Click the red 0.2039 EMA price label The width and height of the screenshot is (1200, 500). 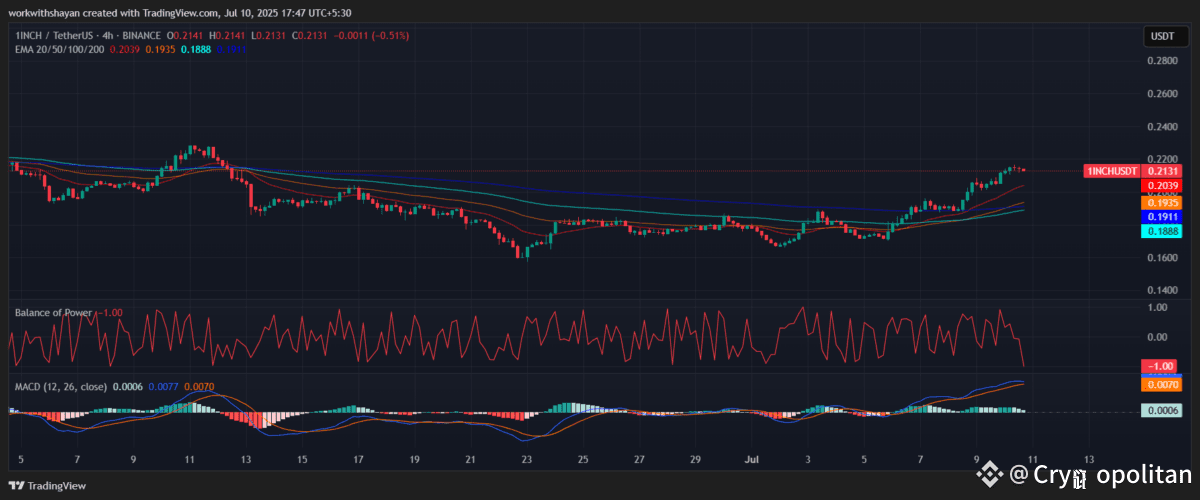pyautogui.click(x=1158, y=186)
